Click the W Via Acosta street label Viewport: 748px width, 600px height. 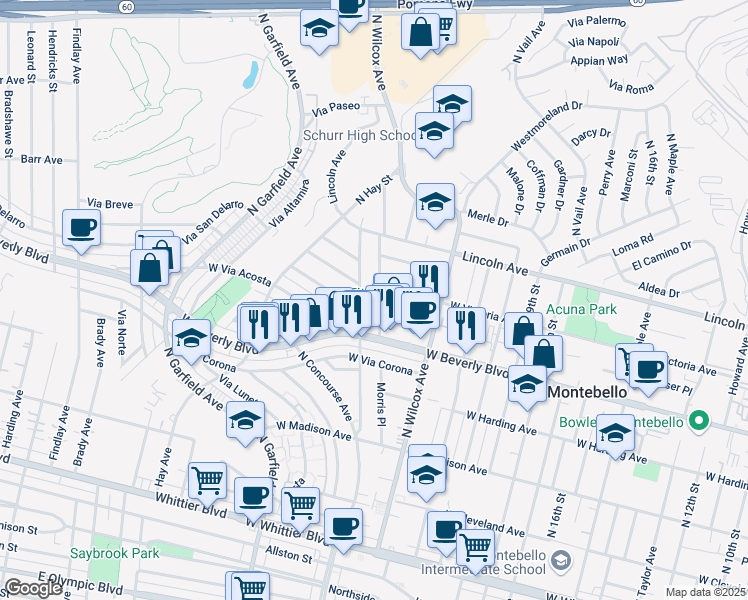coord(240,274)
